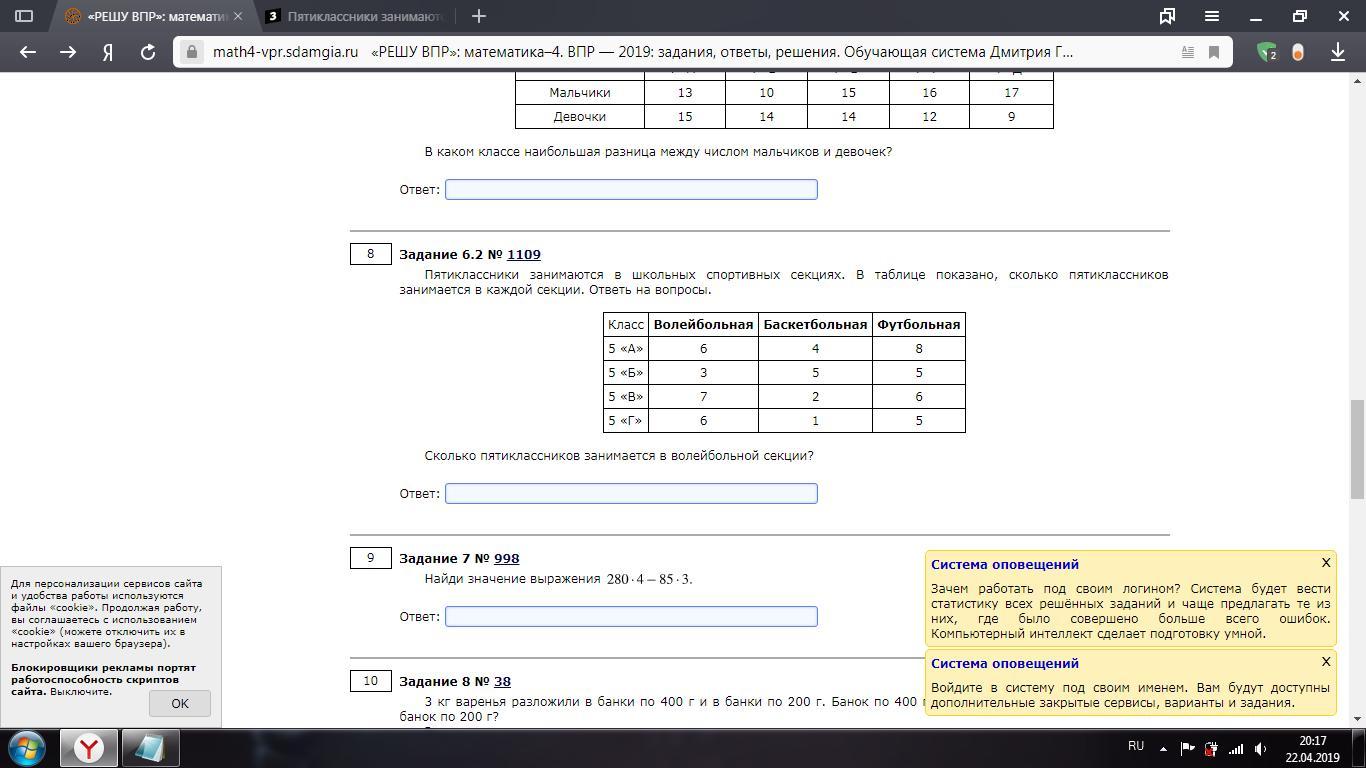Open task number link 998

507,558
